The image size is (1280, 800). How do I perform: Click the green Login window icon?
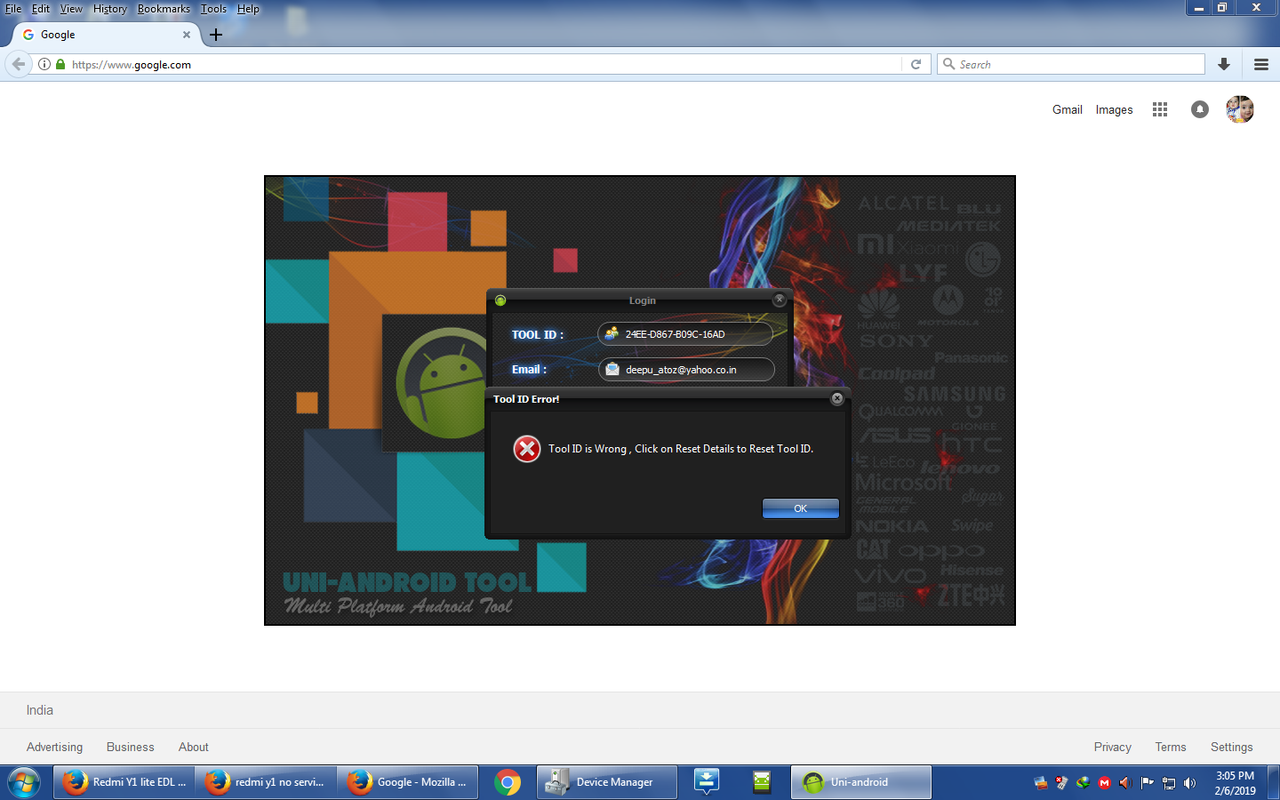[500, 300]
